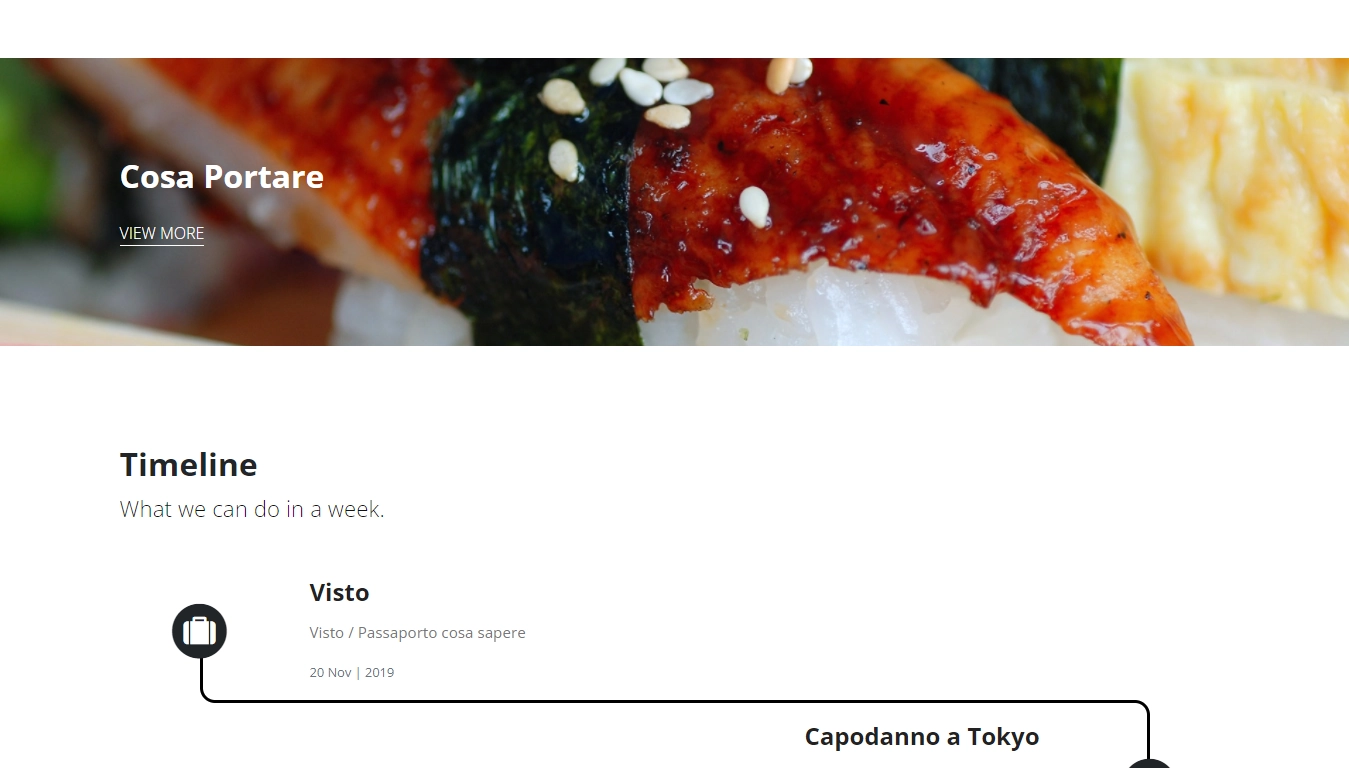This screenshot has width=1349, height=768.
Task: Open the Visto timeline entry title
Action: pos(339,592)
